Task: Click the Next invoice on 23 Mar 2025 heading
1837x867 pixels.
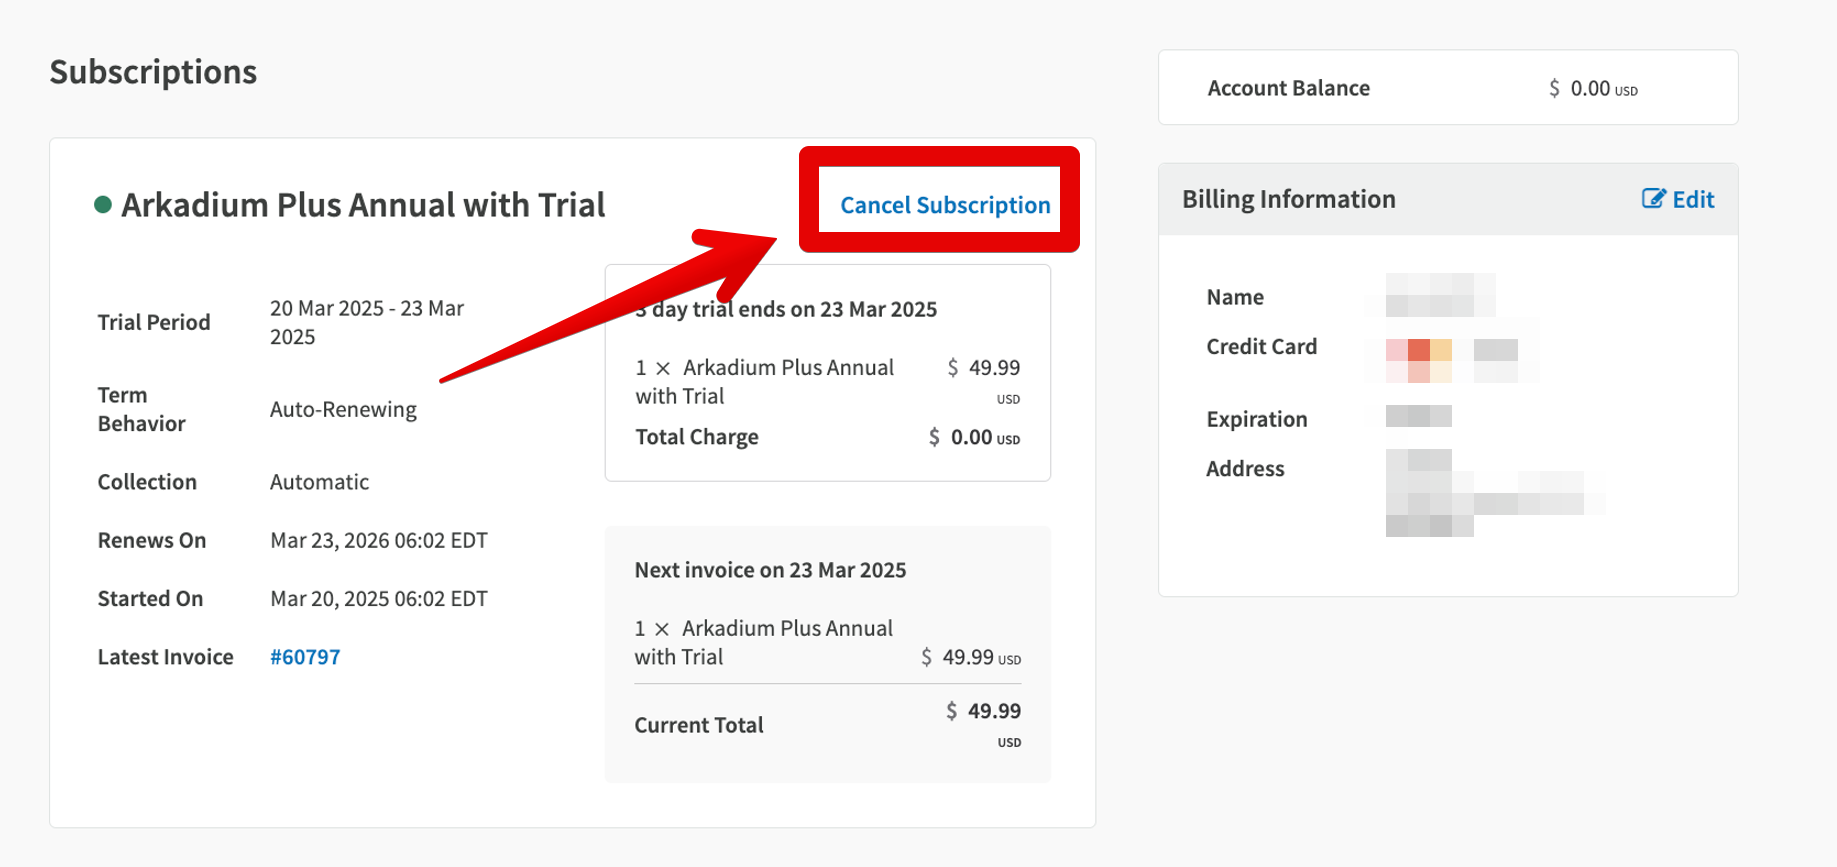Action: coord(770,570)
